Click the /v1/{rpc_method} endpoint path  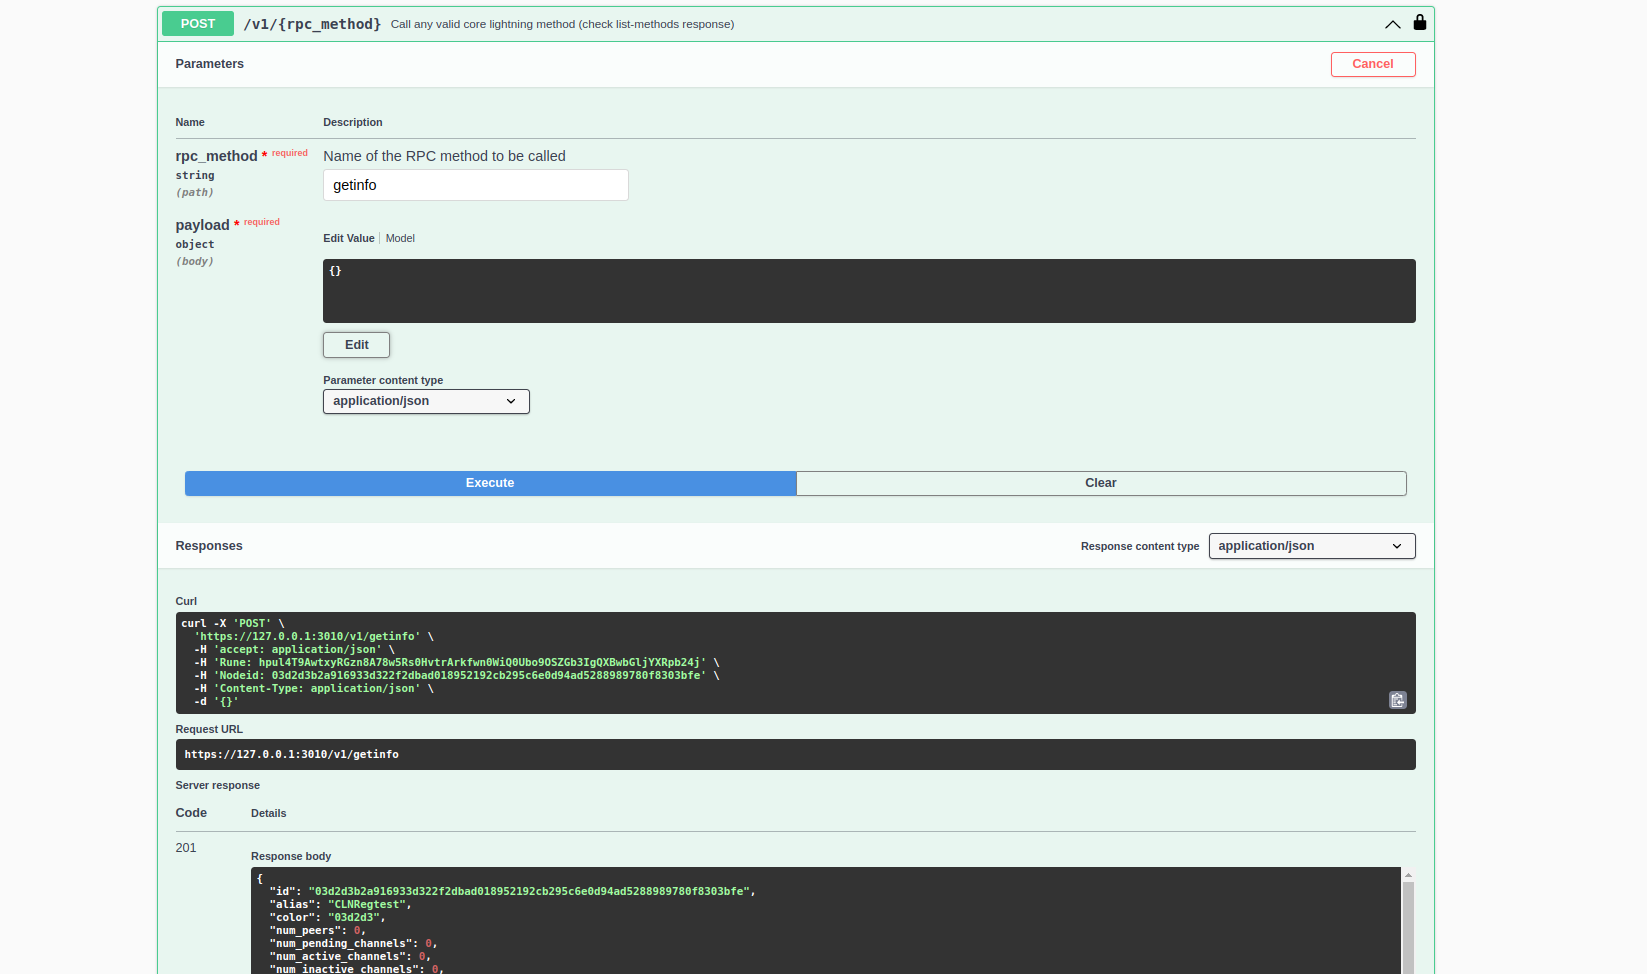coord(312,24)
